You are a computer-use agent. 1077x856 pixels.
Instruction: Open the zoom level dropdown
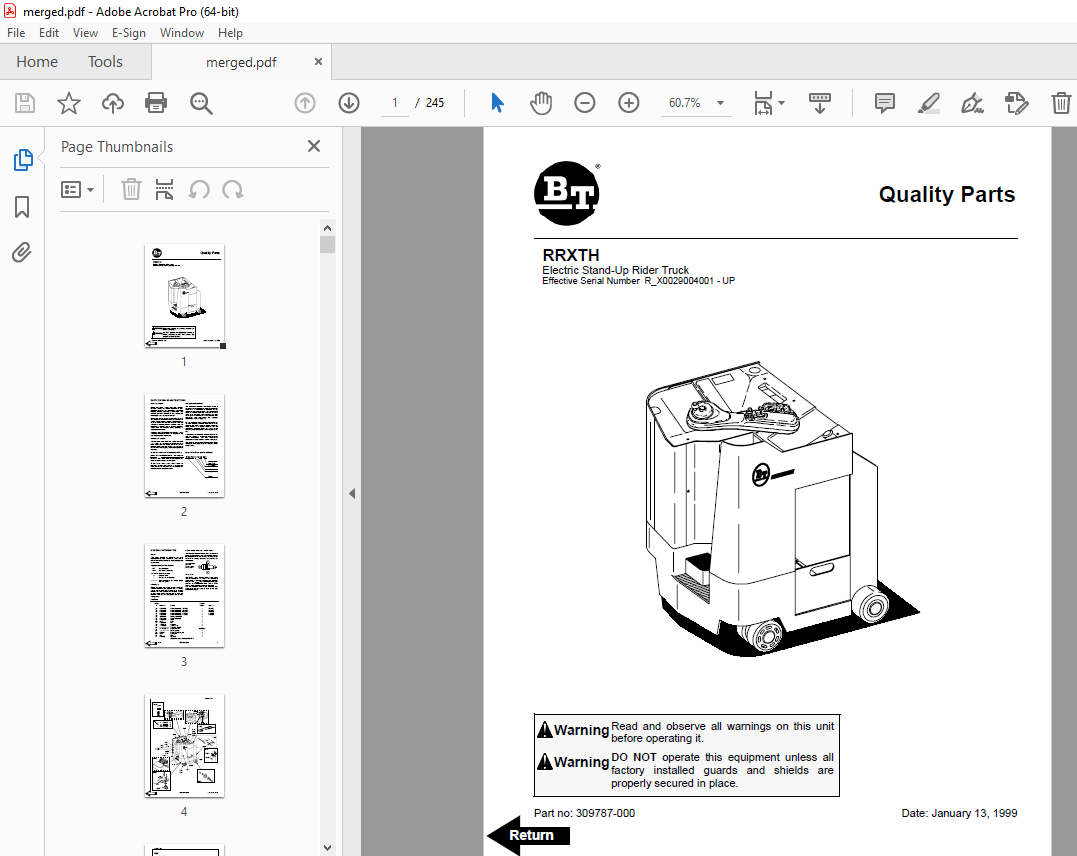point(721,103)
